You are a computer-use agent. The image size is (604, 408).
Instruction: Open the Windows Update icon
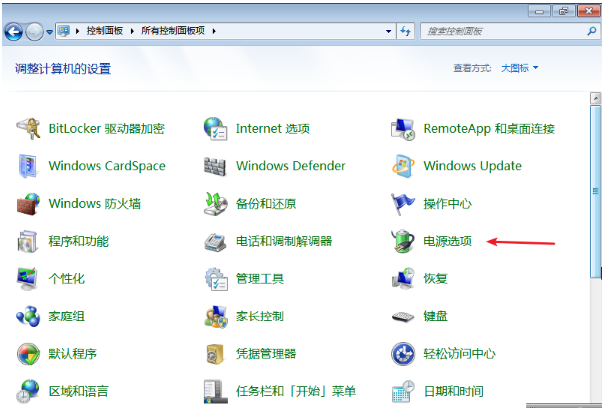403,166
